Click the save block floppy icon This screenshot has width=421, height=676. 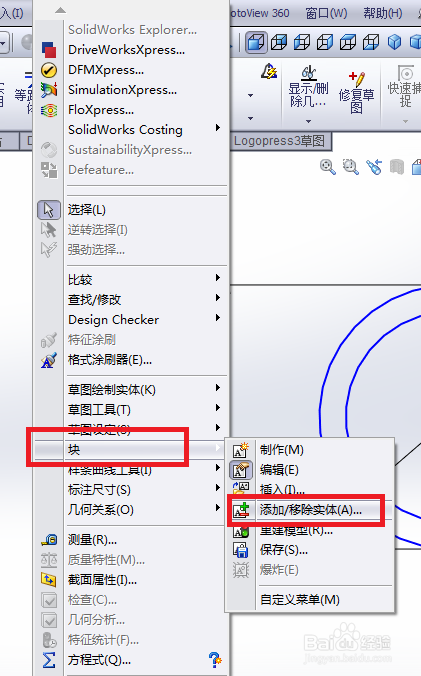pos(241,550)
